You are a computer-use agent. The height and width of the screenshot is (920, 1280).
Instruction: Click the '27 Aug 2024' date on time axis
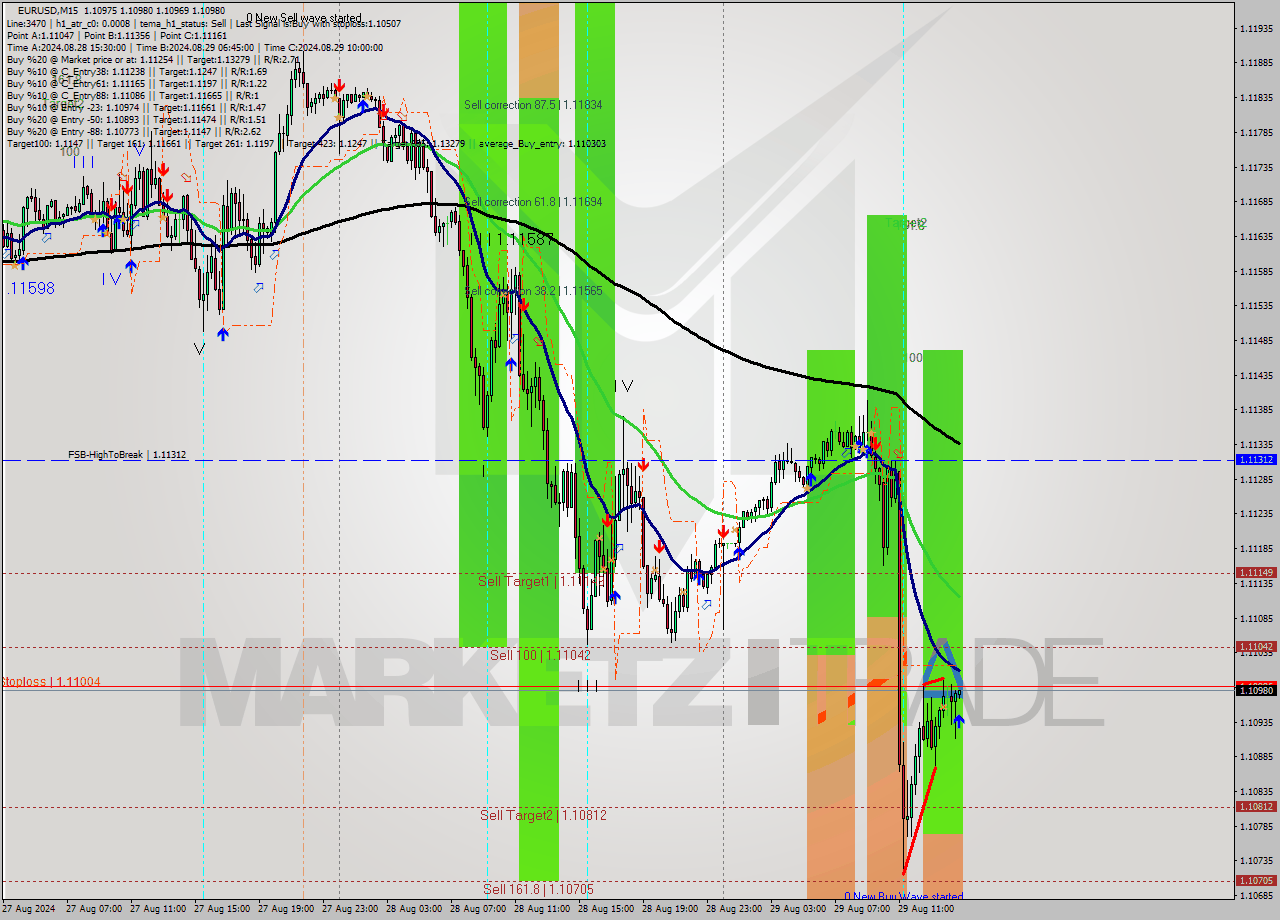pyautogui.click(x=29, y=909)
